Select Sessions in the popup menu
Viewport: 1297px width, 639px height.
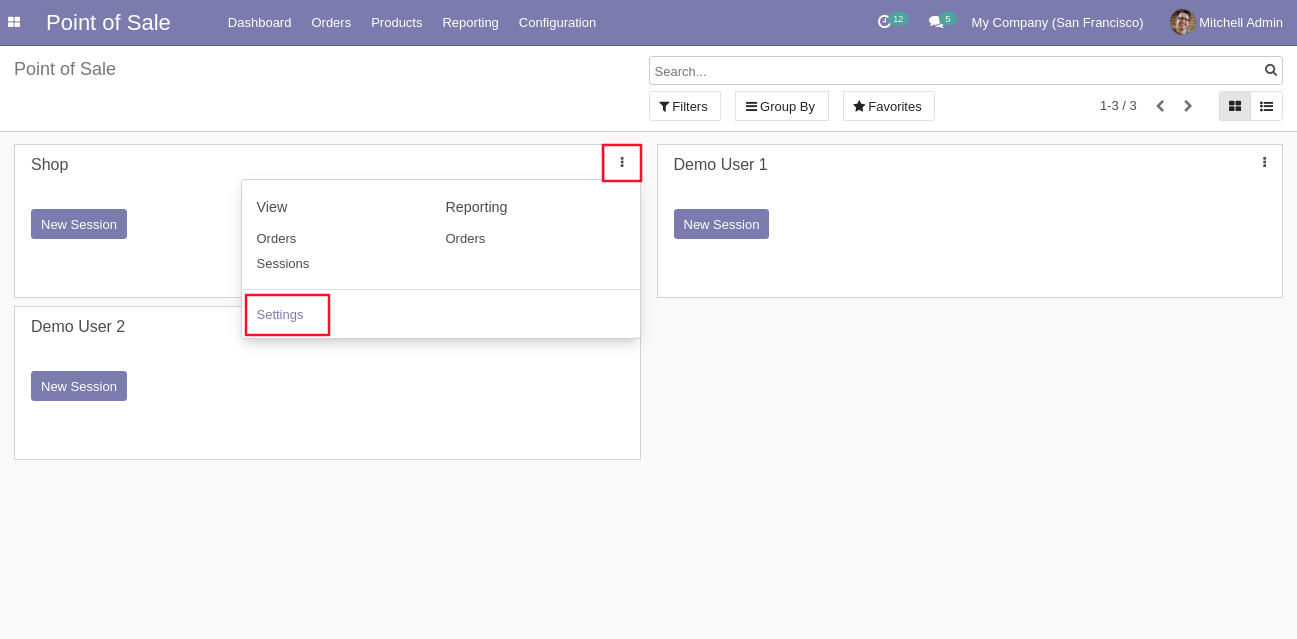coord(283,263)
